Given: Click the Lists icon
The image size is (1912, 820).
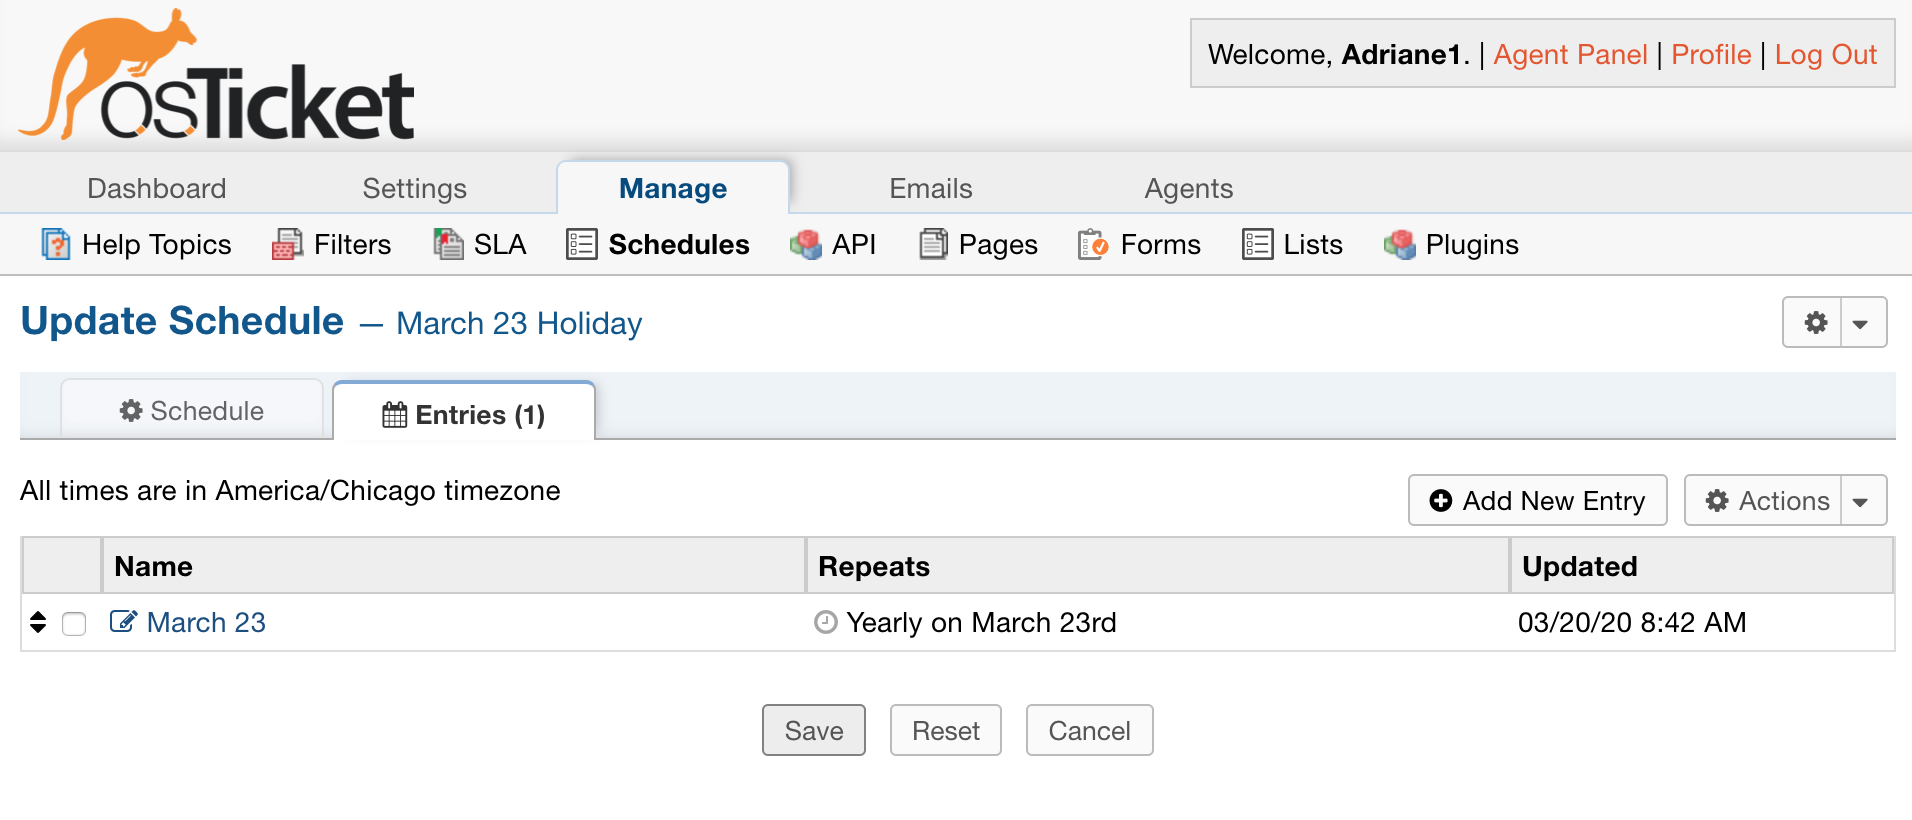Looking at the screenshot, I should 1257,244.
